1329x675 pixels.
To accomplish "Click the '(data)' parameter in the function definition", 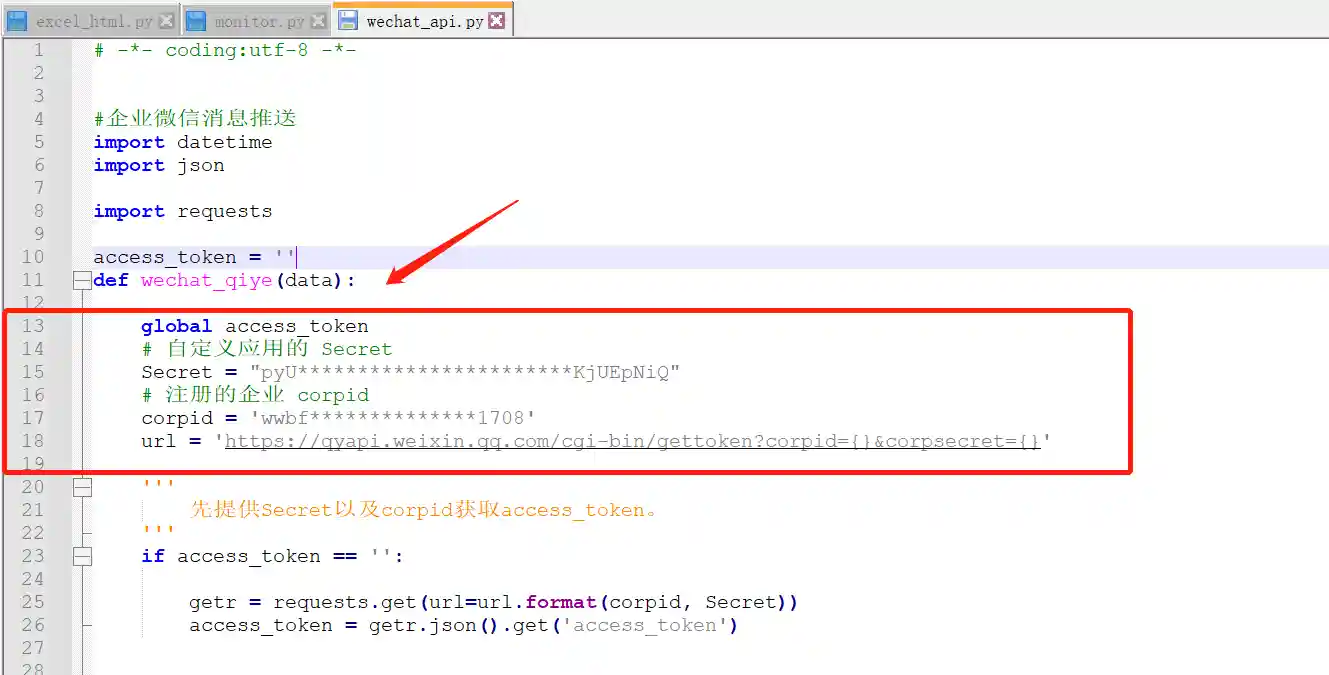I will click(309, 280).
